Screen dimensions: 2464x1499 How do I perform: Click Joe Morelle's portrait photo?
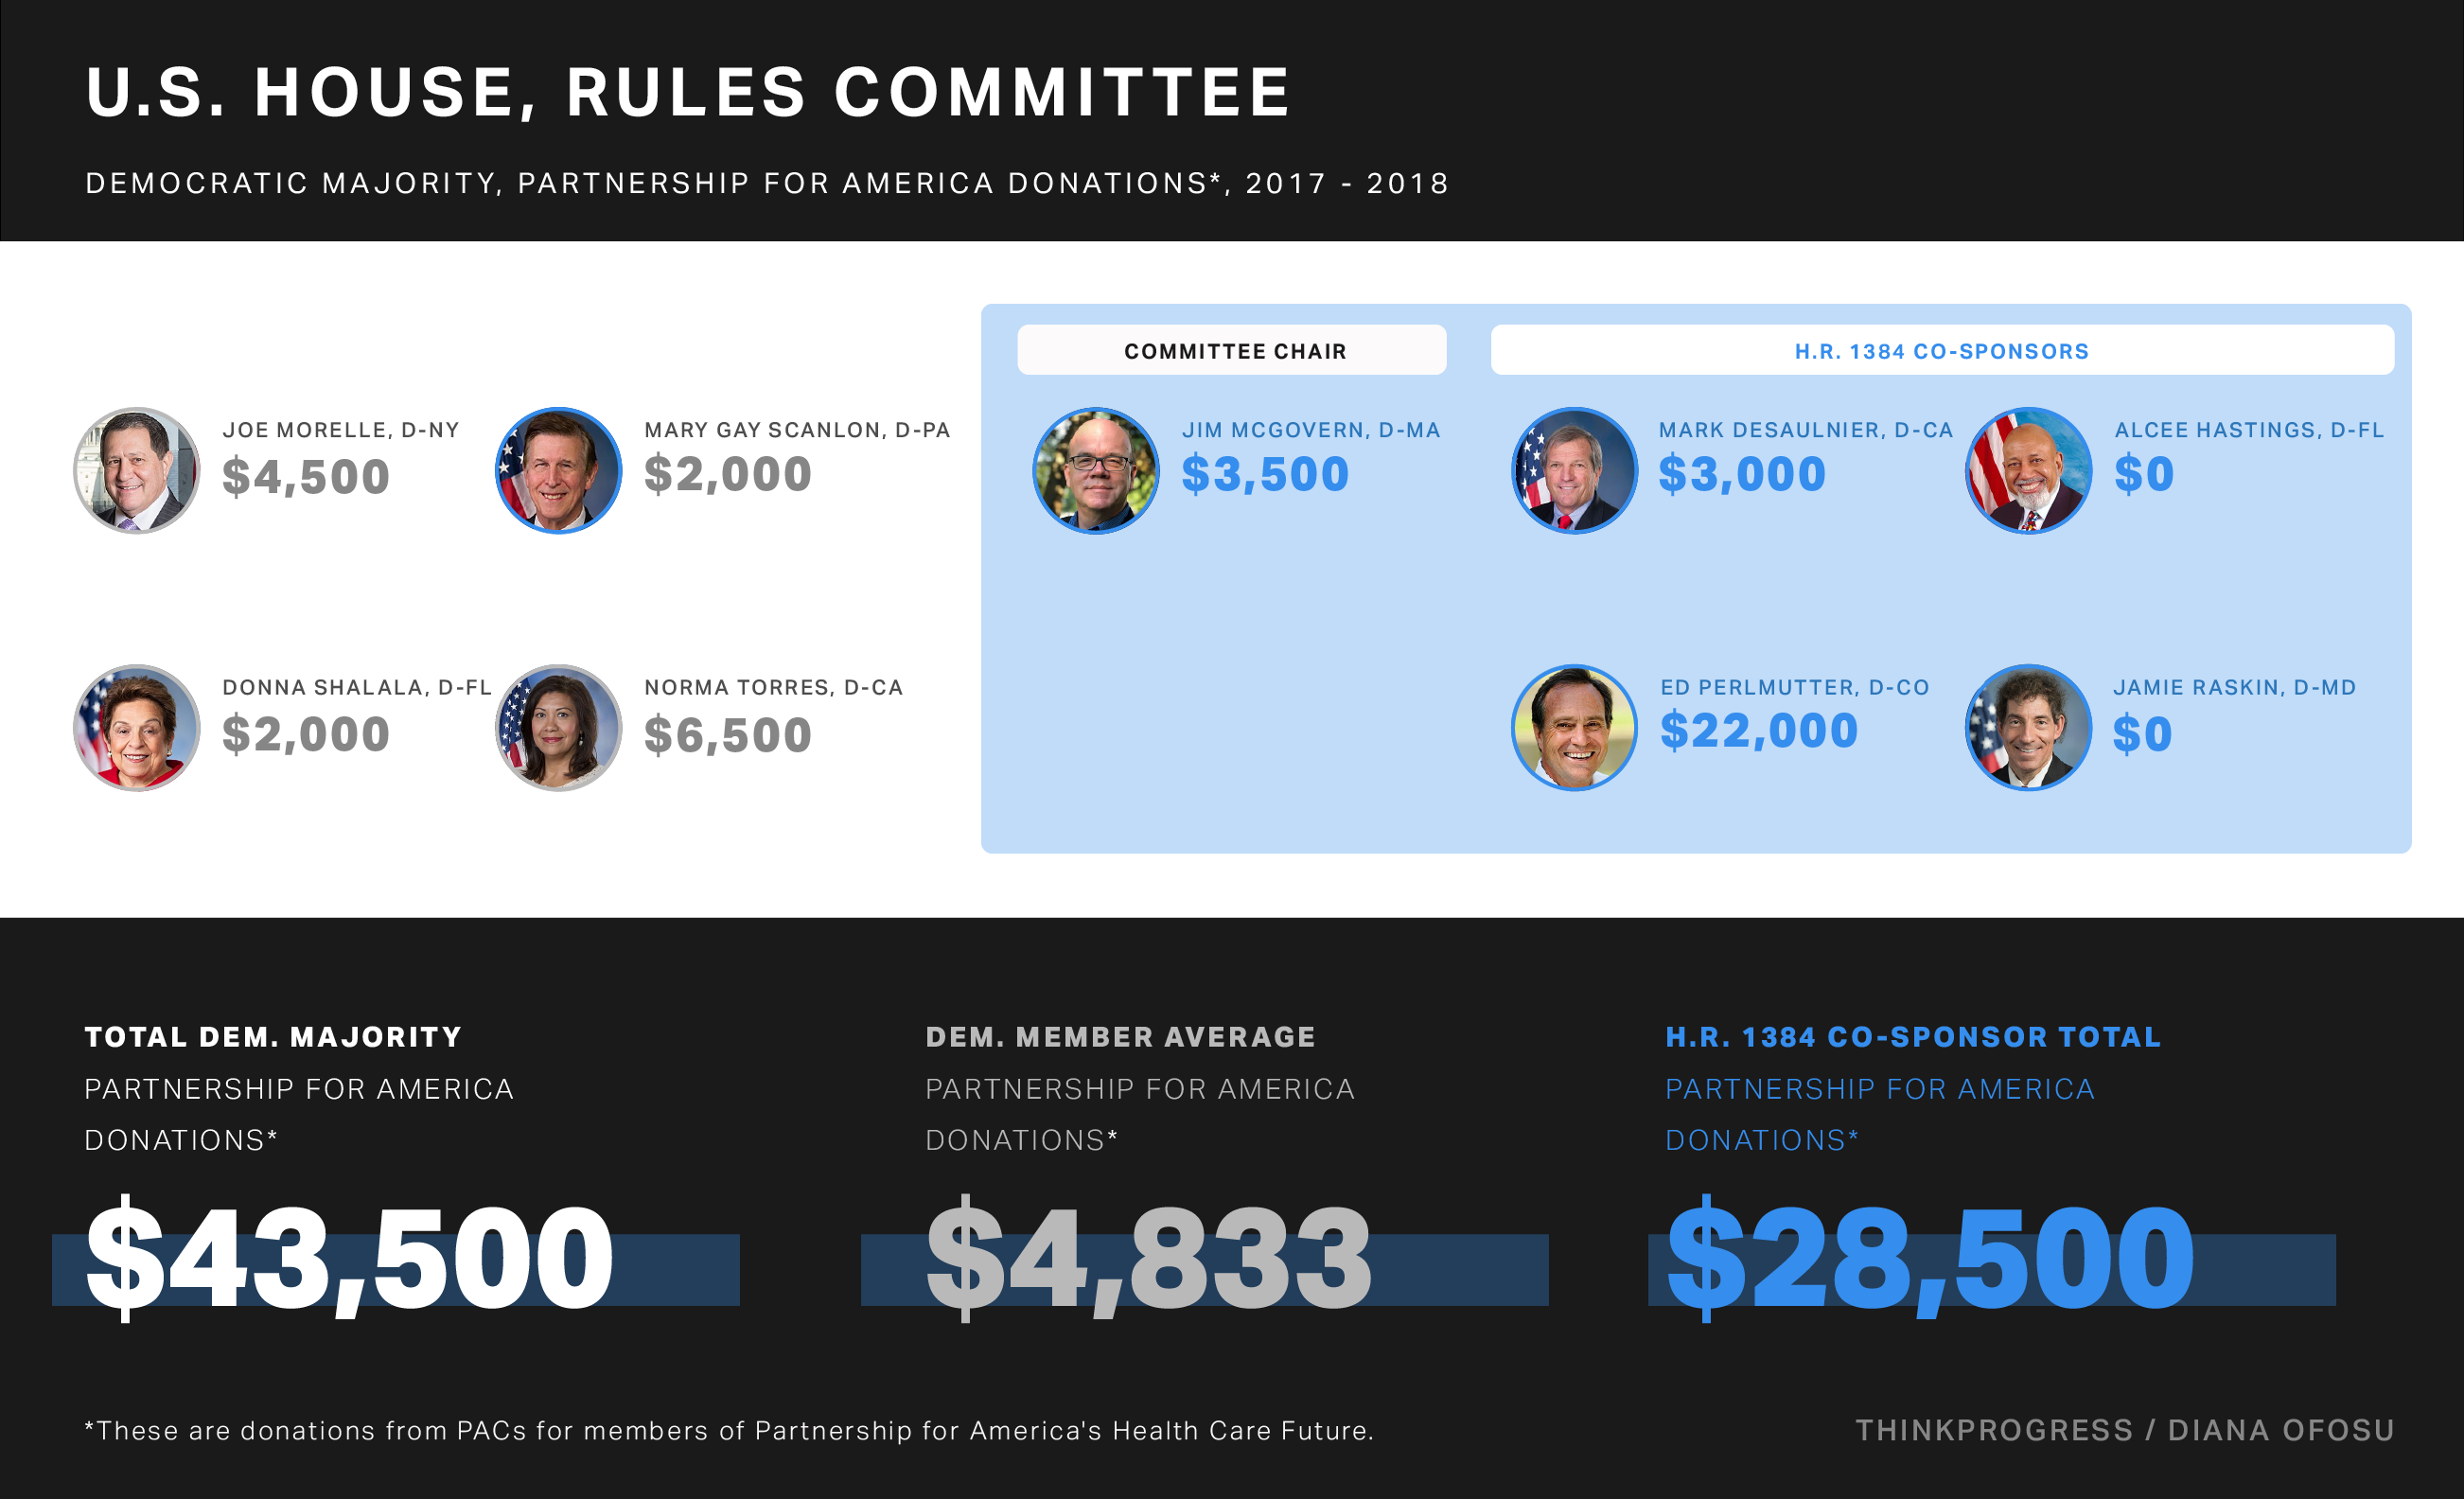pyautogui.click(x=137, y=470)
